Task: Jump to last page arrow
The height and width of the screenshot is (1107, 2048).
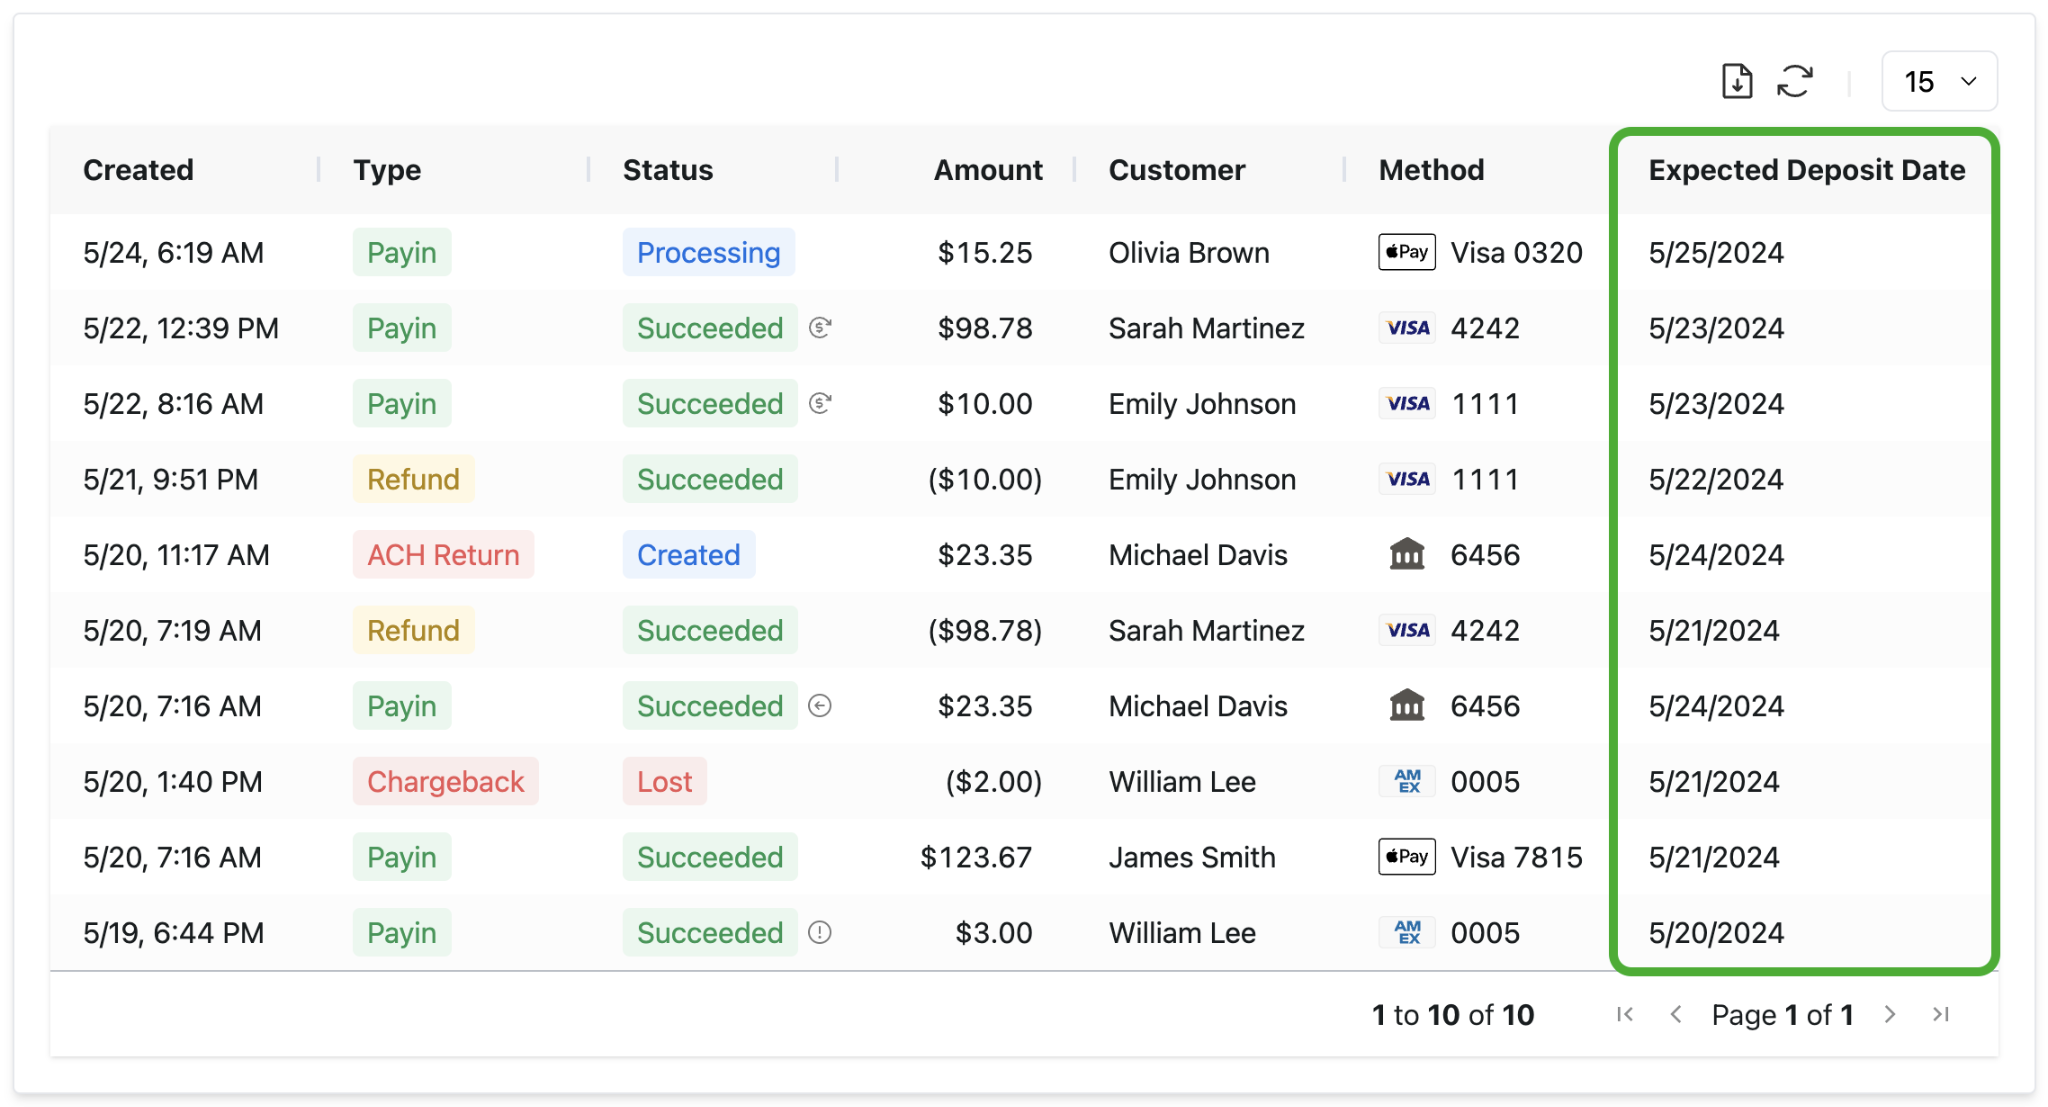Action: pos(1941,1014)
